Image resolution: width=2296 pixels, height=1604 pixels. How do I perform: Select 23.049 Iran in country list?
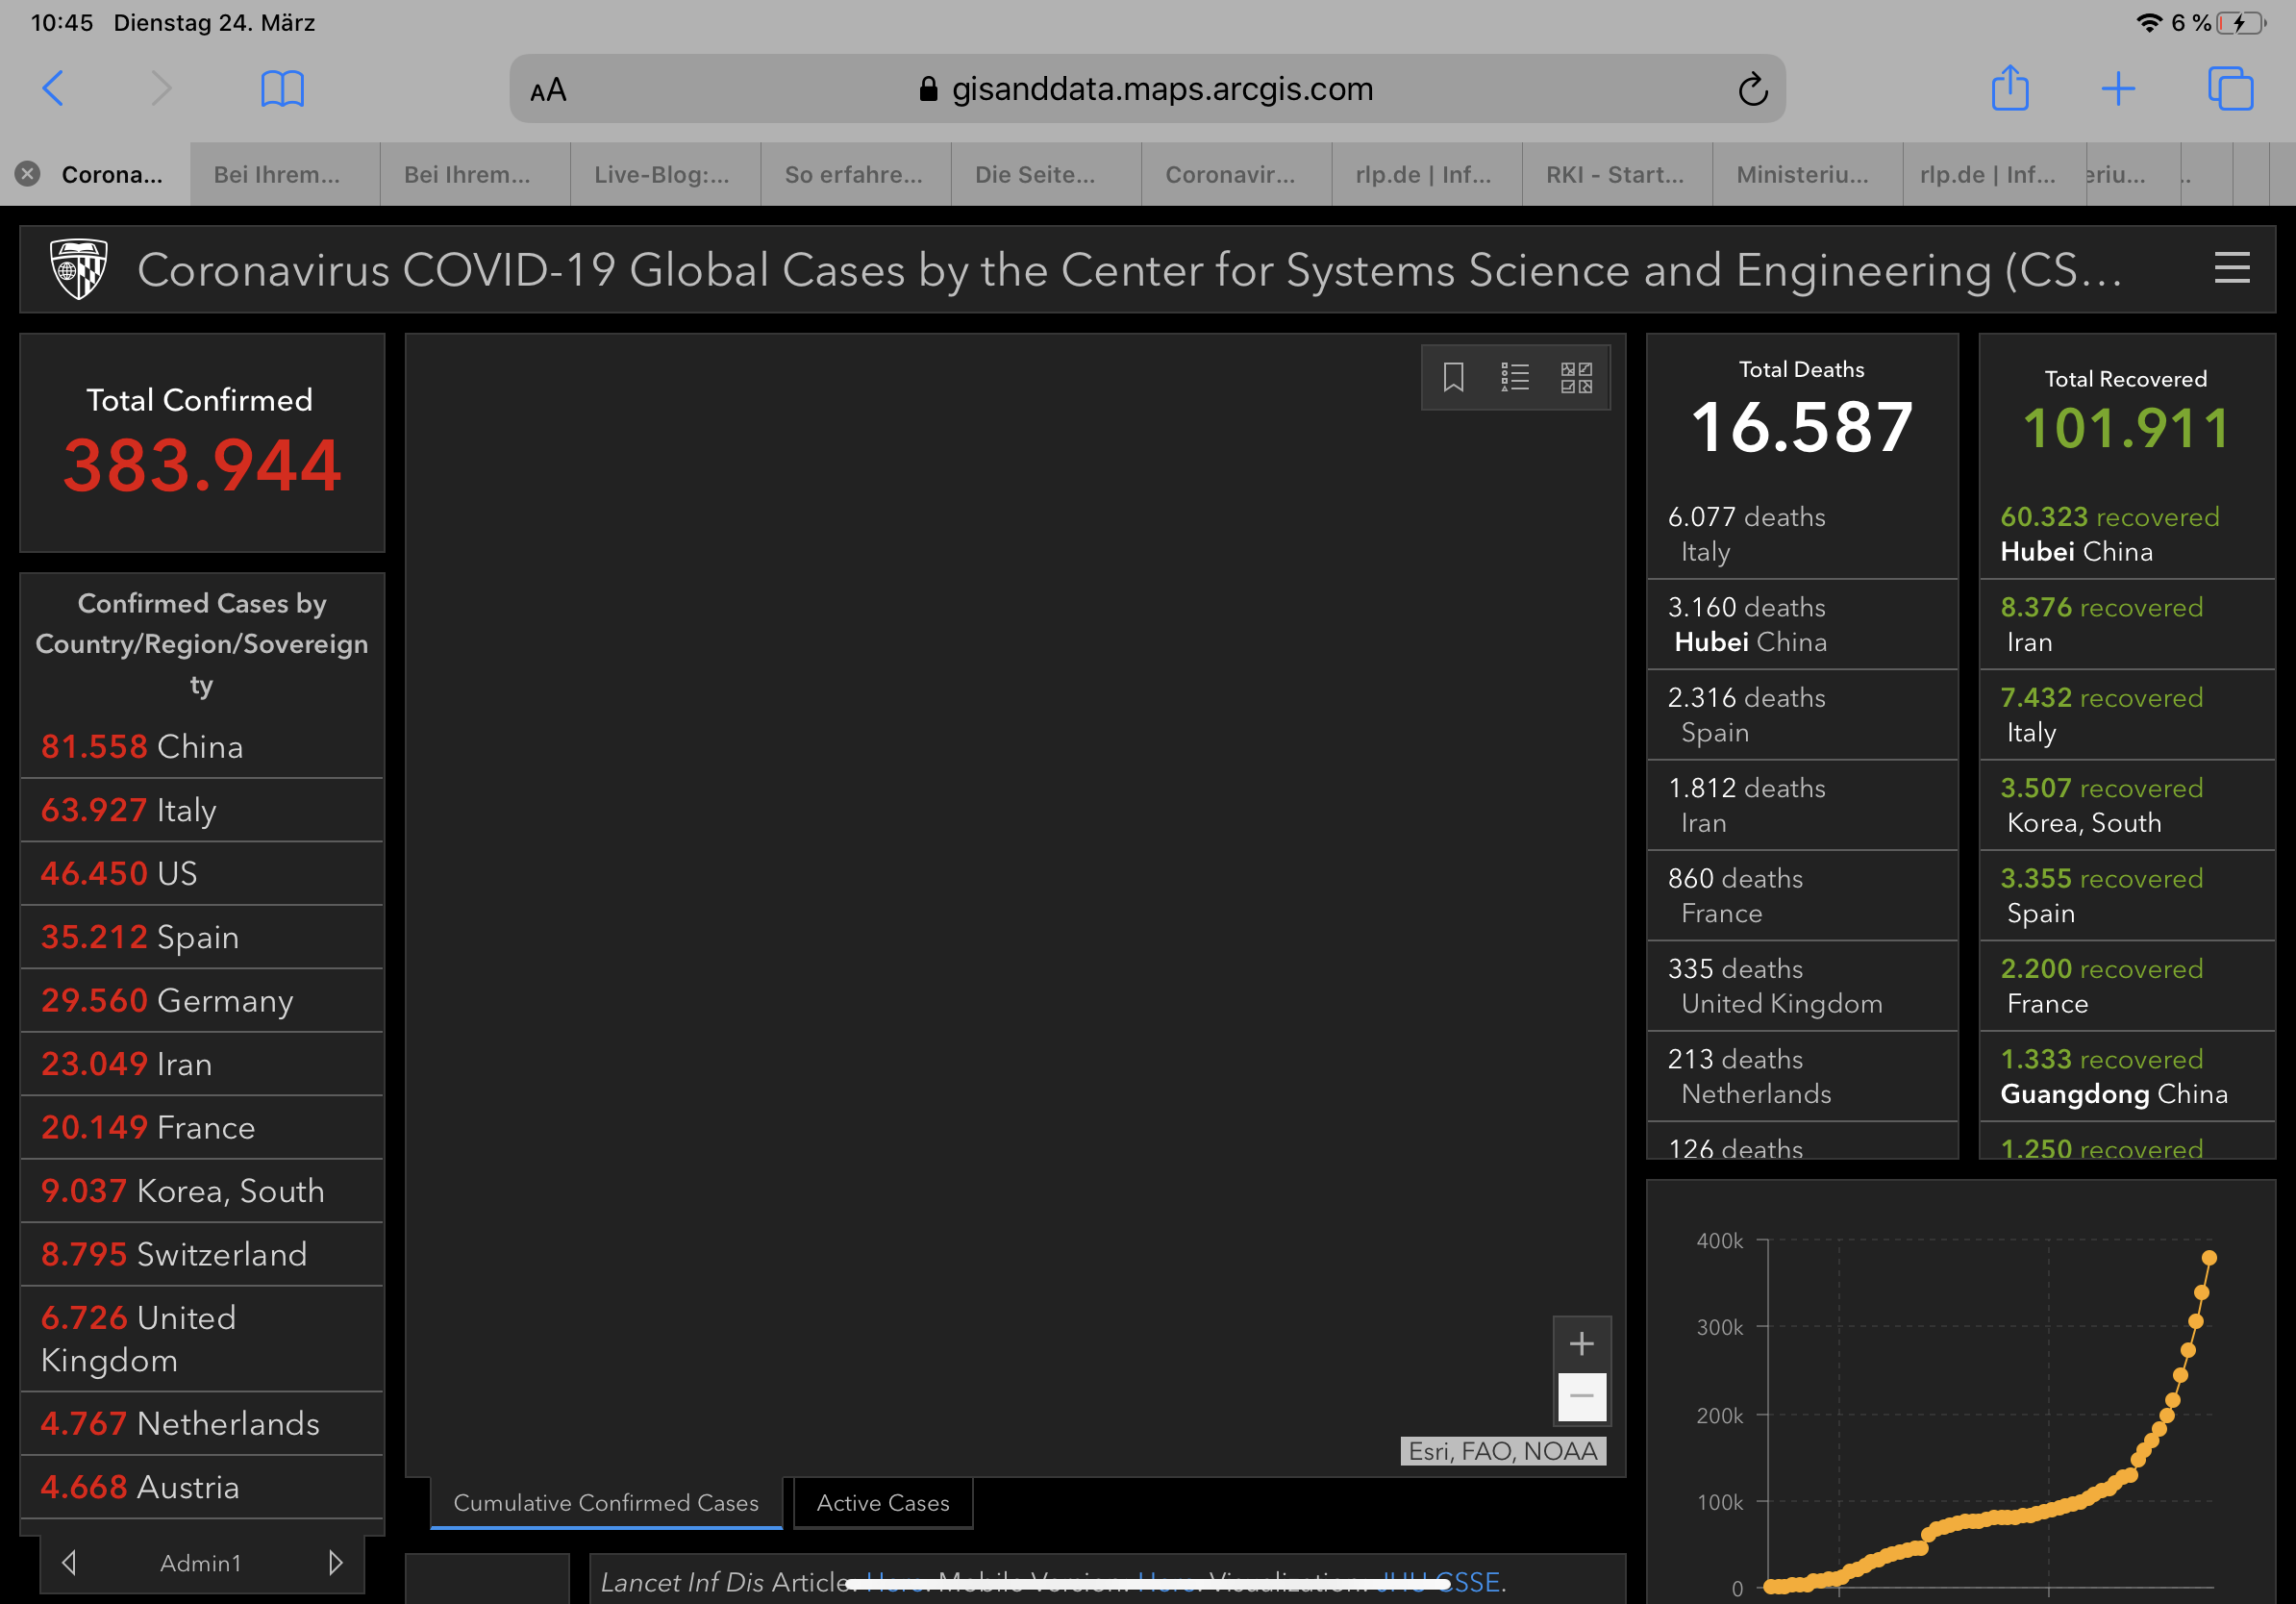(201, 1063)
